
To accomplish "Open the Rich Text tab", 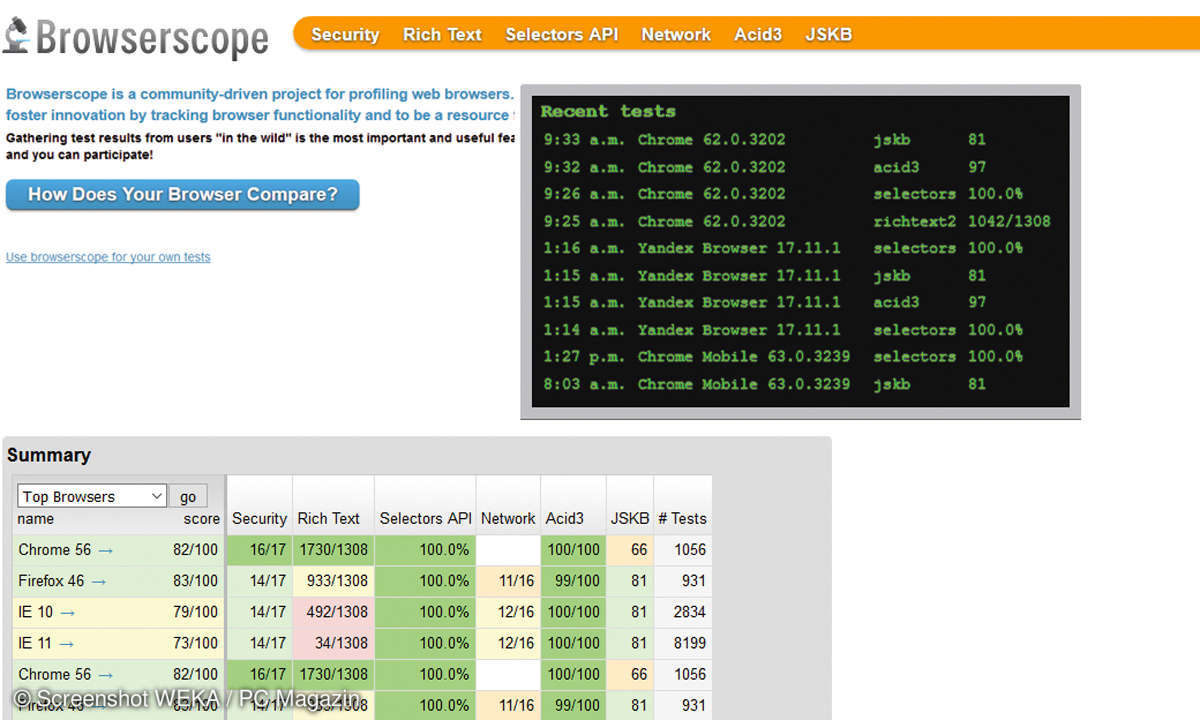I will click(442, 34).
